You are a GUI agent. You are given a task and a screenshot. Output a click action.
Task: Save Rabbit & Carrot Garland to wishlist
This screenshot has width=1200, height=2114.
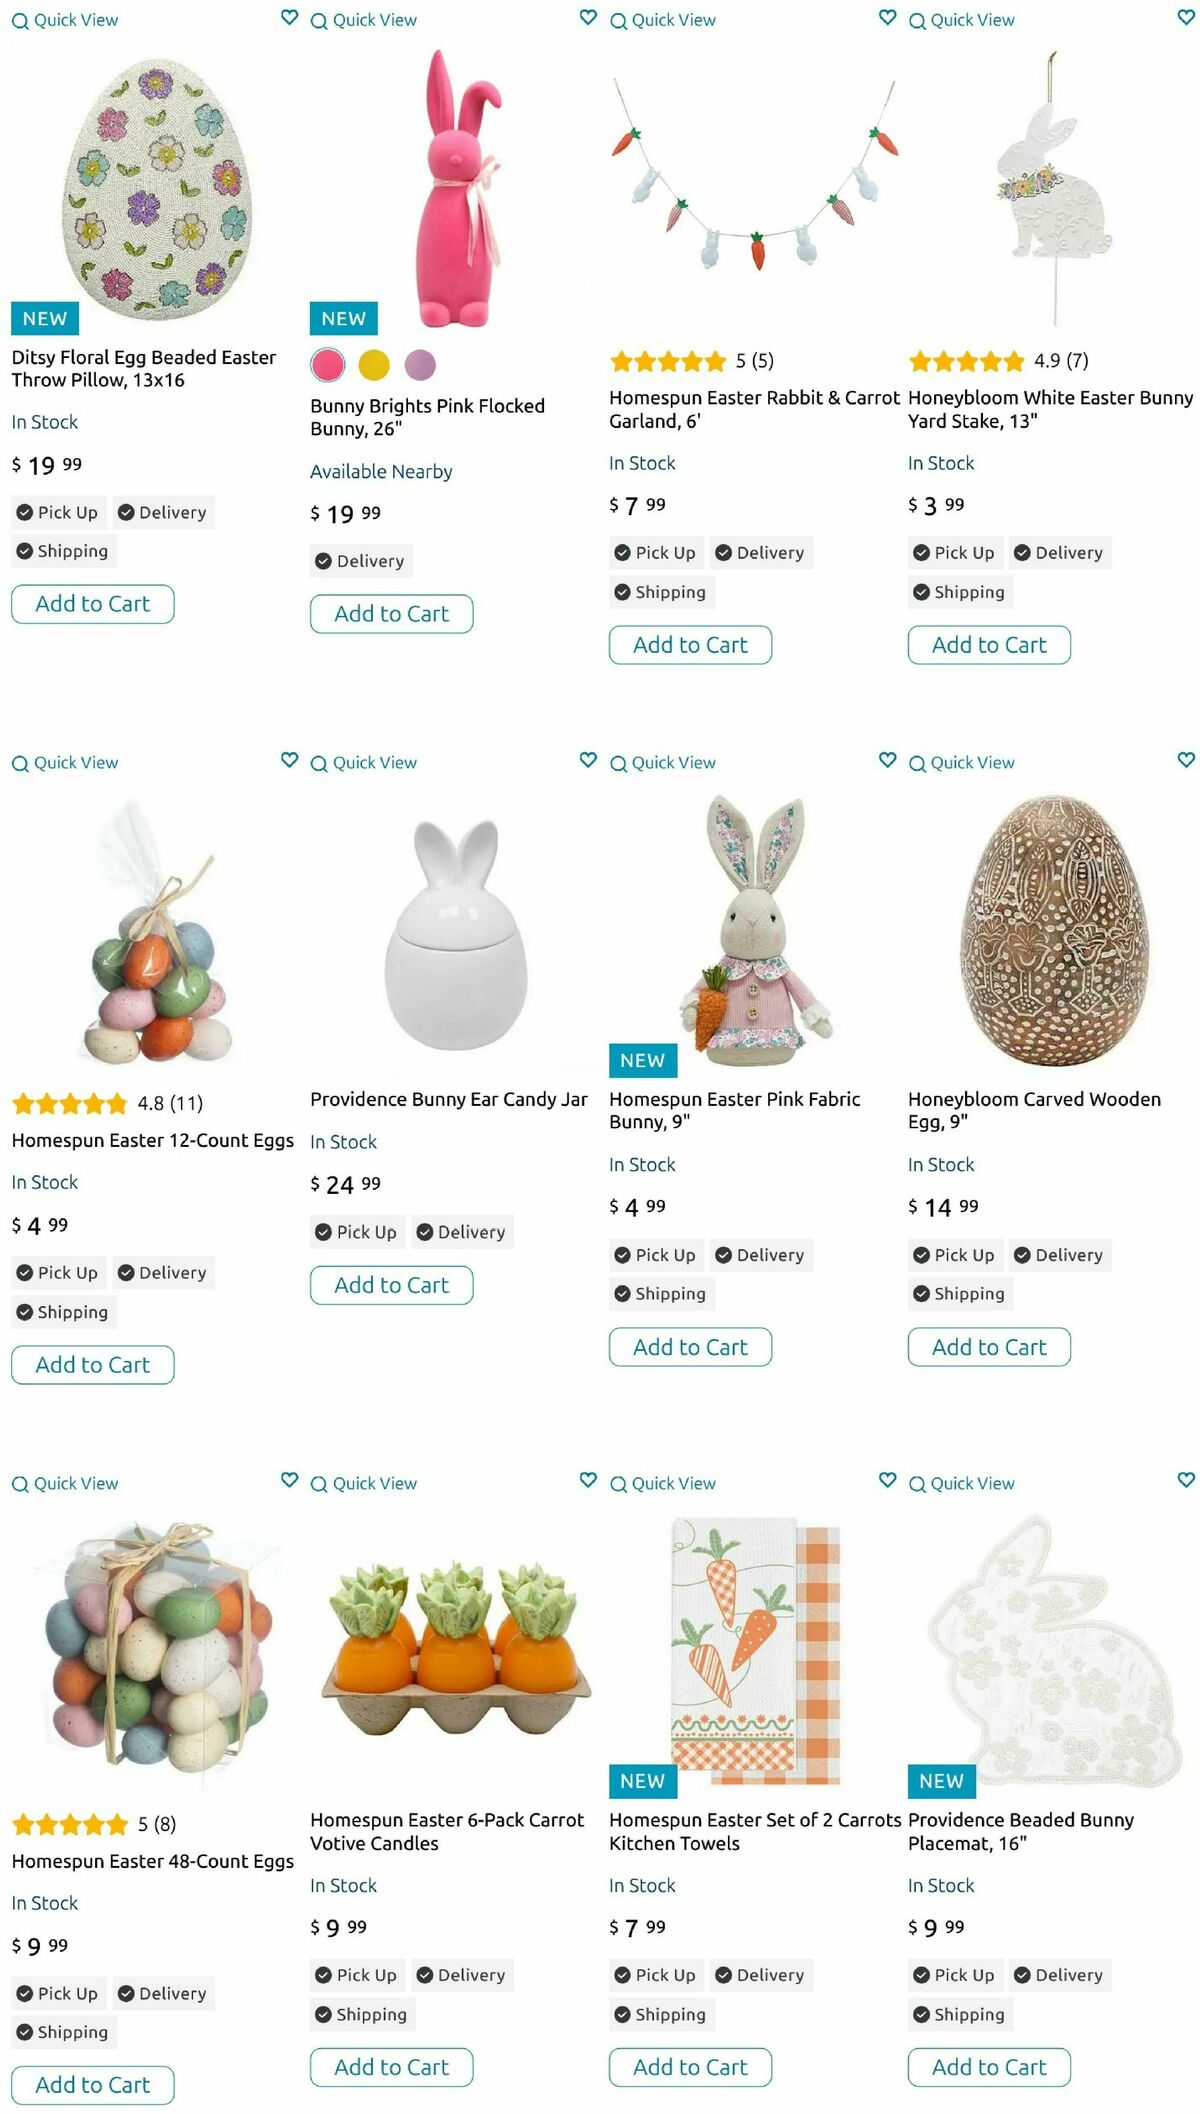887,17
